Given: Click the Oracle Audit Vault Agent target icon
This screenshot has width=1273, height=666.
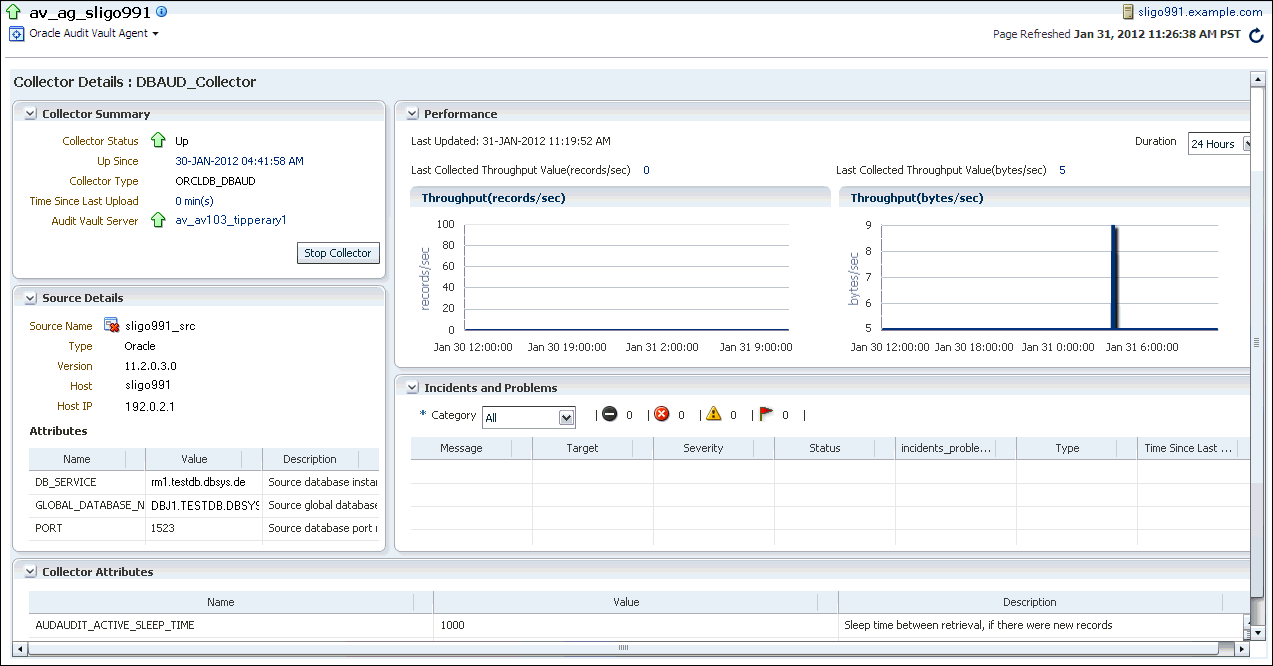Looking at the screenshot, I should pyautogui.click(x=16, y=34).
